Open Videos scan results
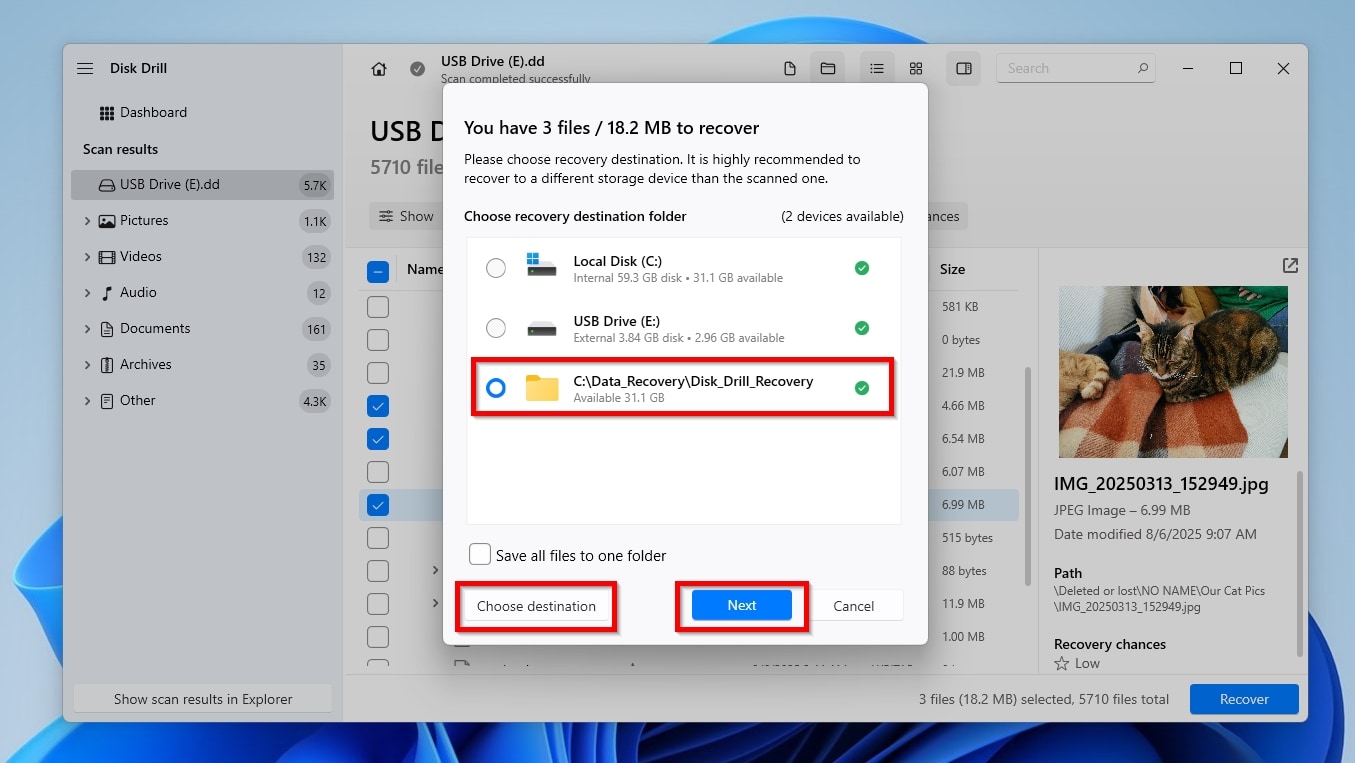Image resolution: width=1355 pixels, height=763 pixels. [141, 257]
